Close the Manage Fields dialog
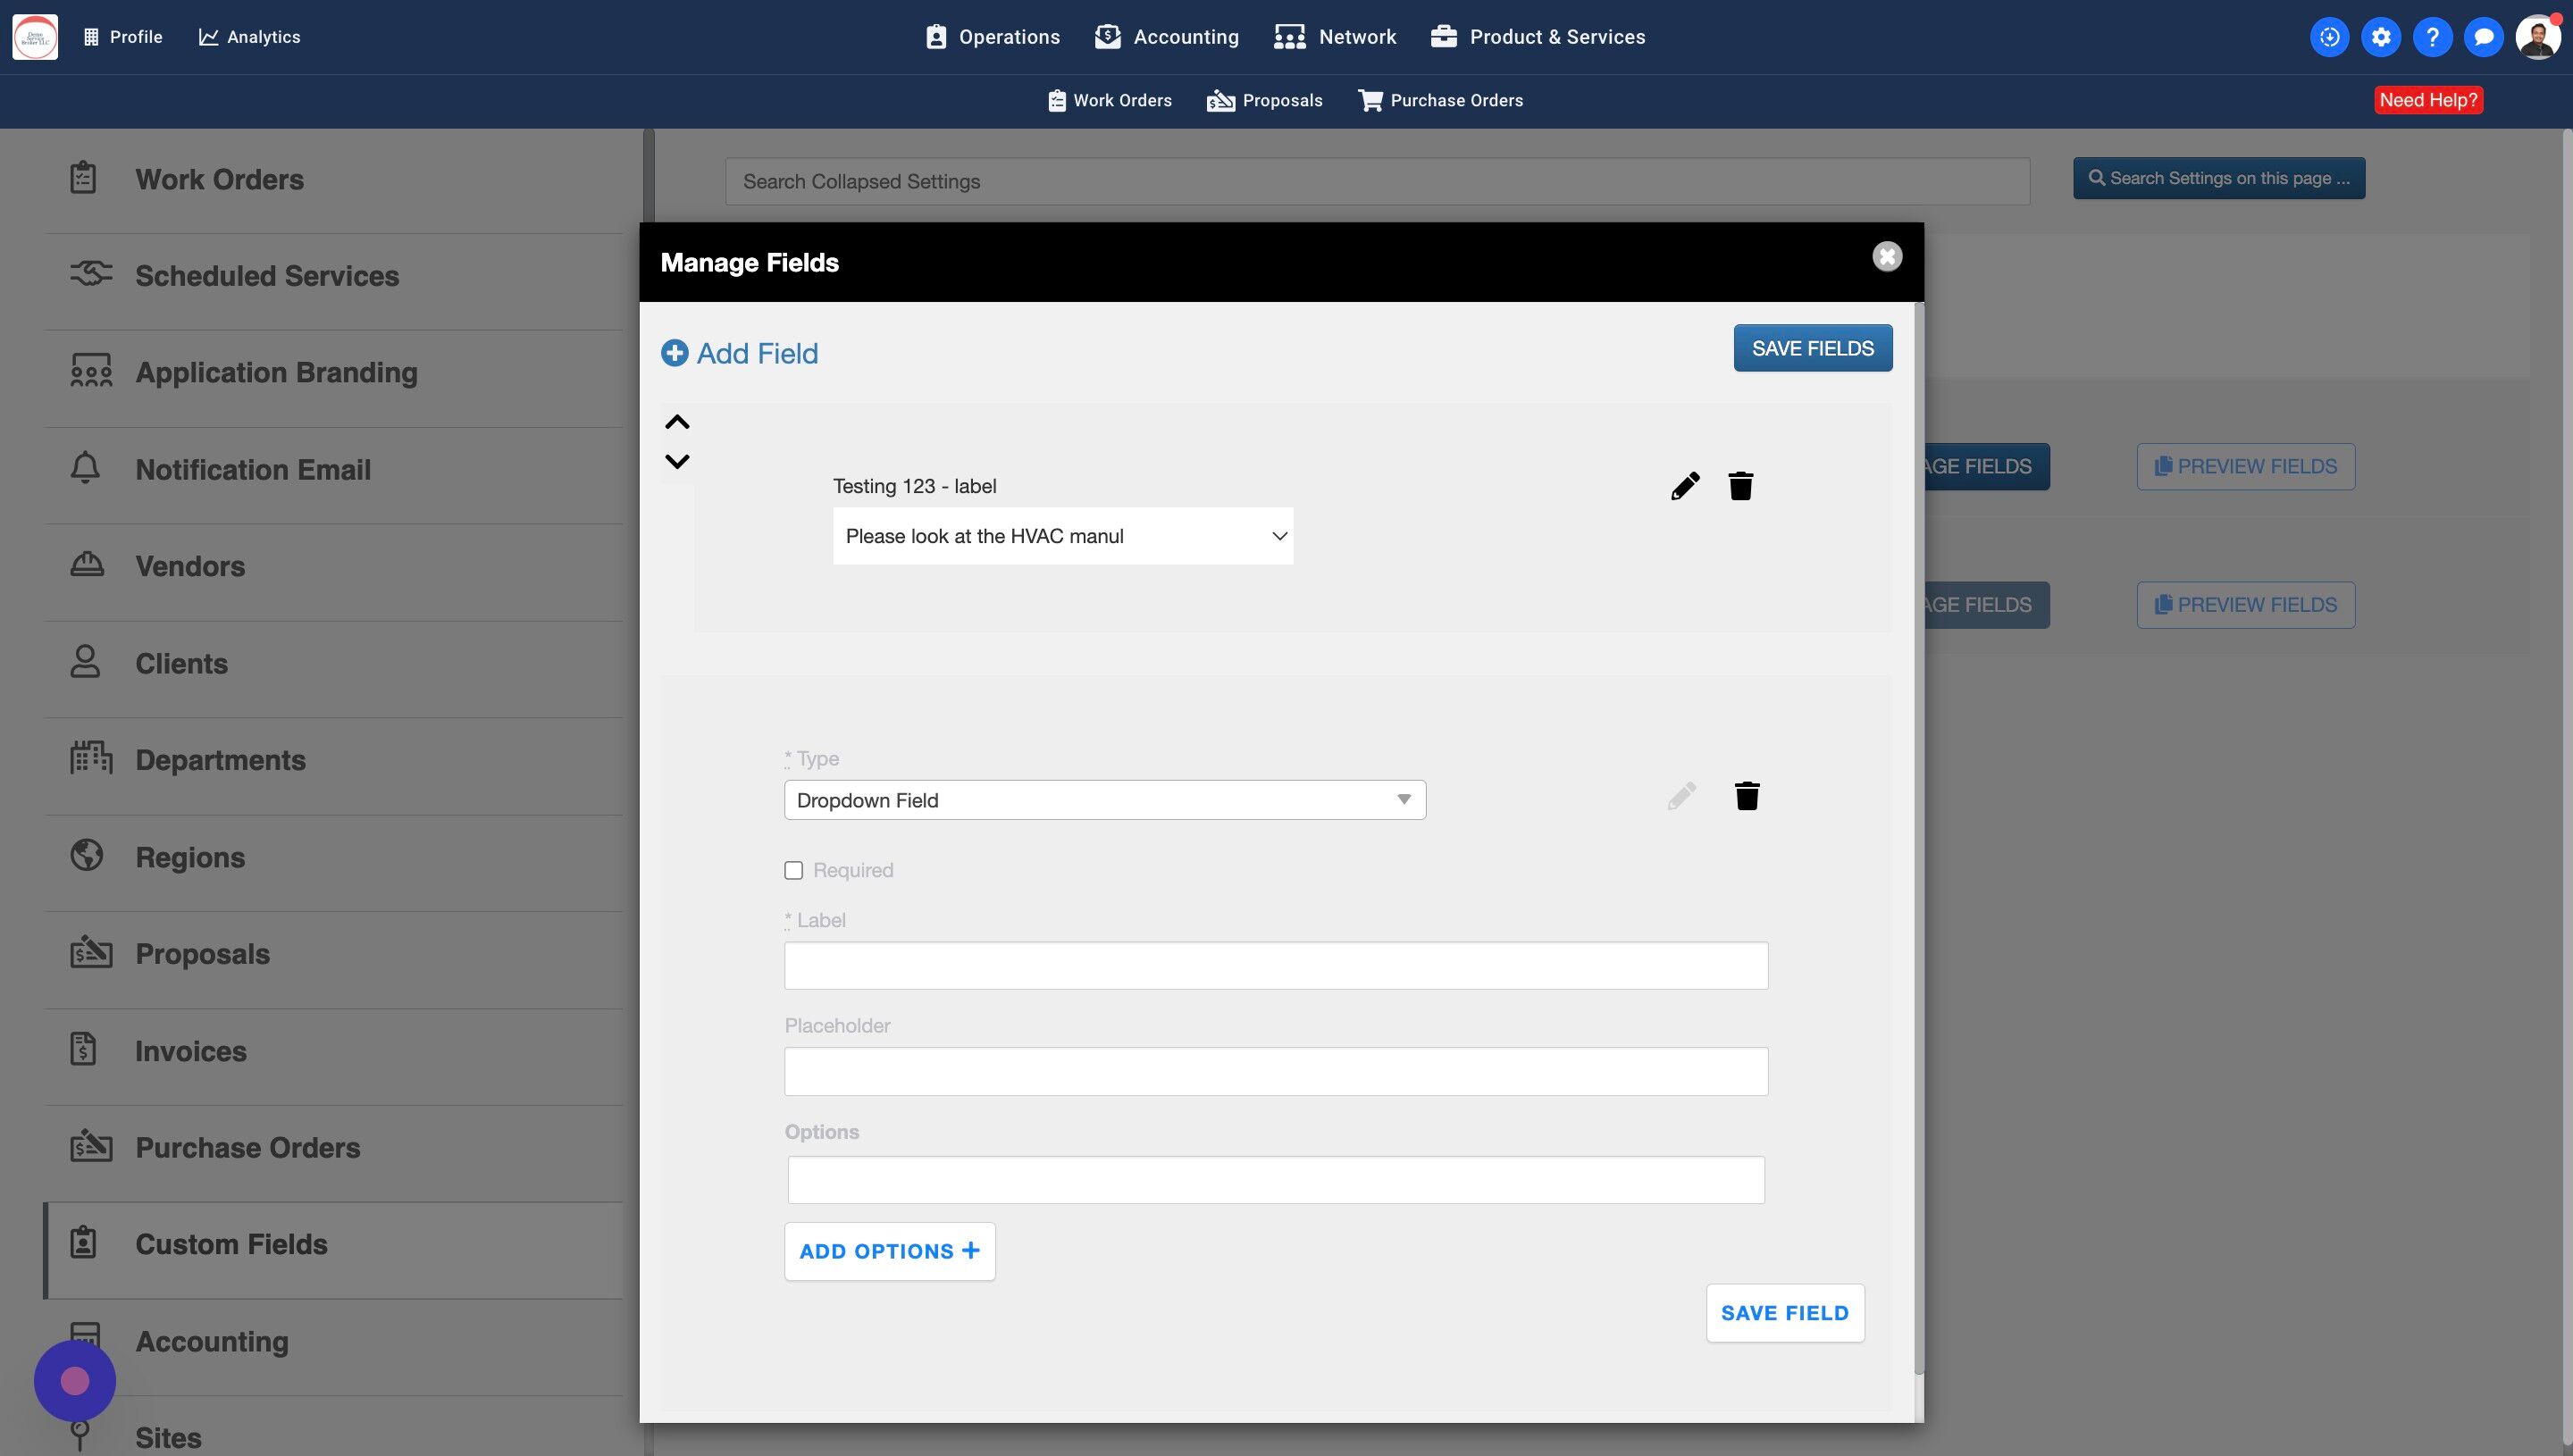Image resolution: width=2573 pixels, height=1456 pixels. tap(1886, 257)
